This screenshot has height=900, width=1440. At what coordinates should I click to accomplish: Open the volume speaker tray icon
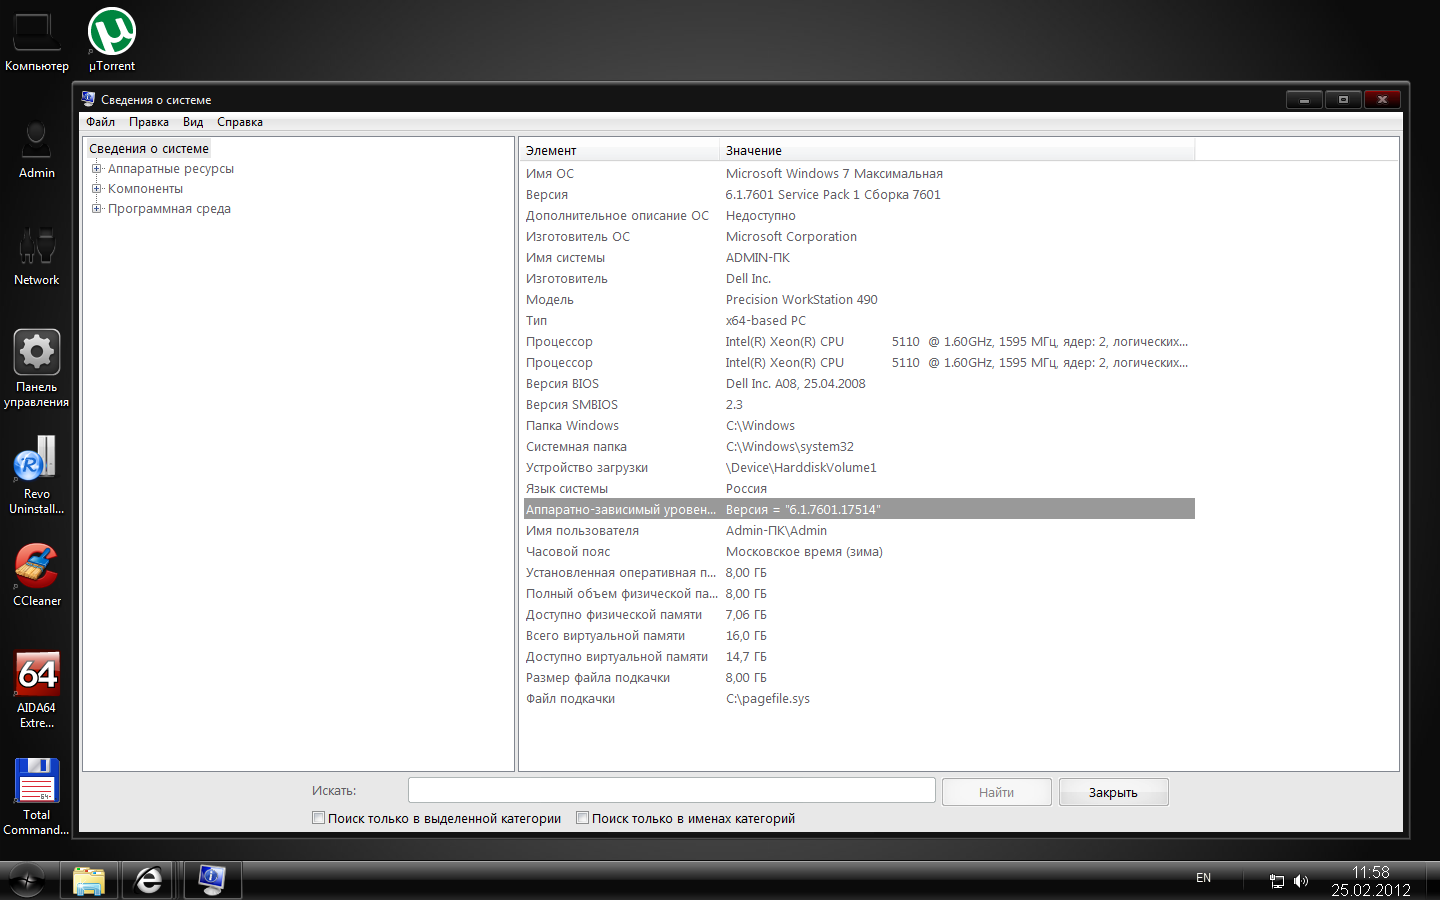pyautogui.click(x=1301, y=881)
